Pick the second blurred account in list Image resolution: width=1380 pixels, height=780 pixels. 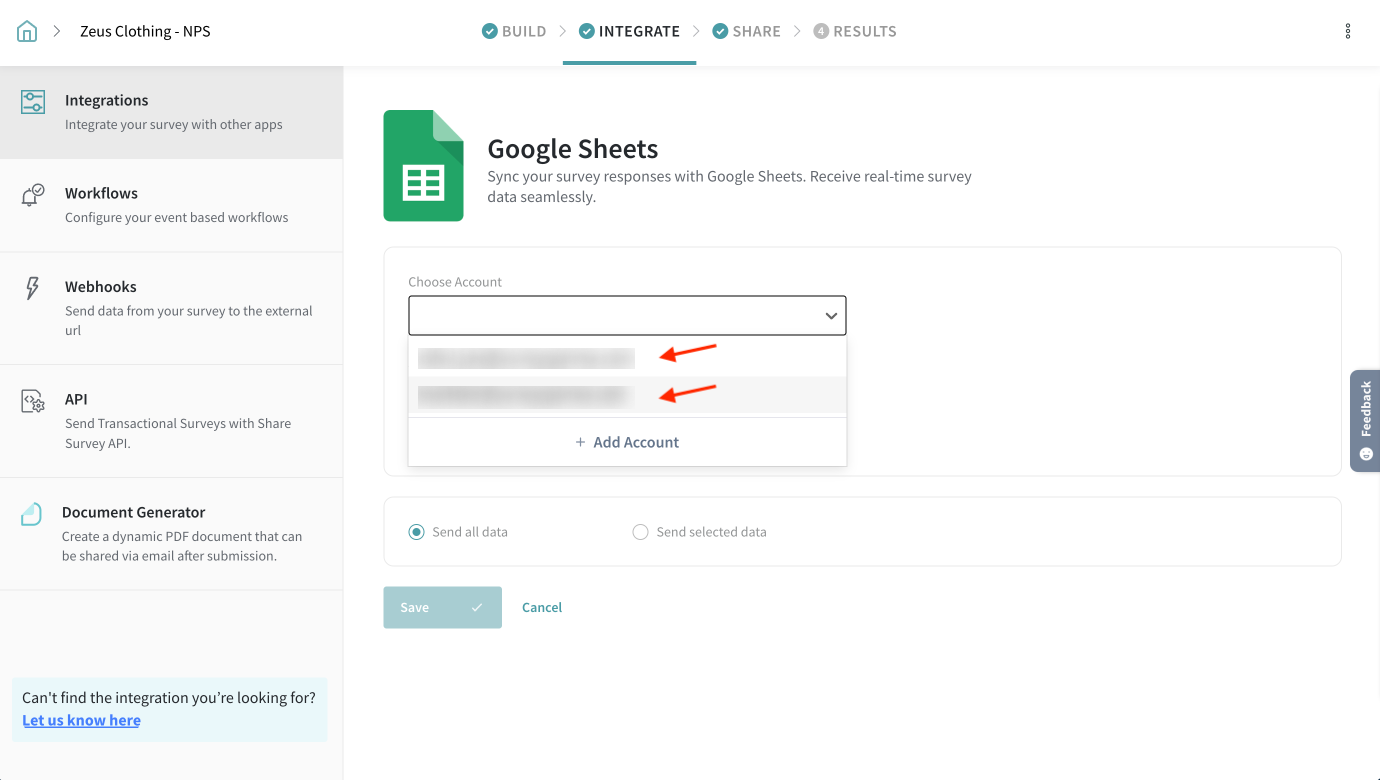627,396
